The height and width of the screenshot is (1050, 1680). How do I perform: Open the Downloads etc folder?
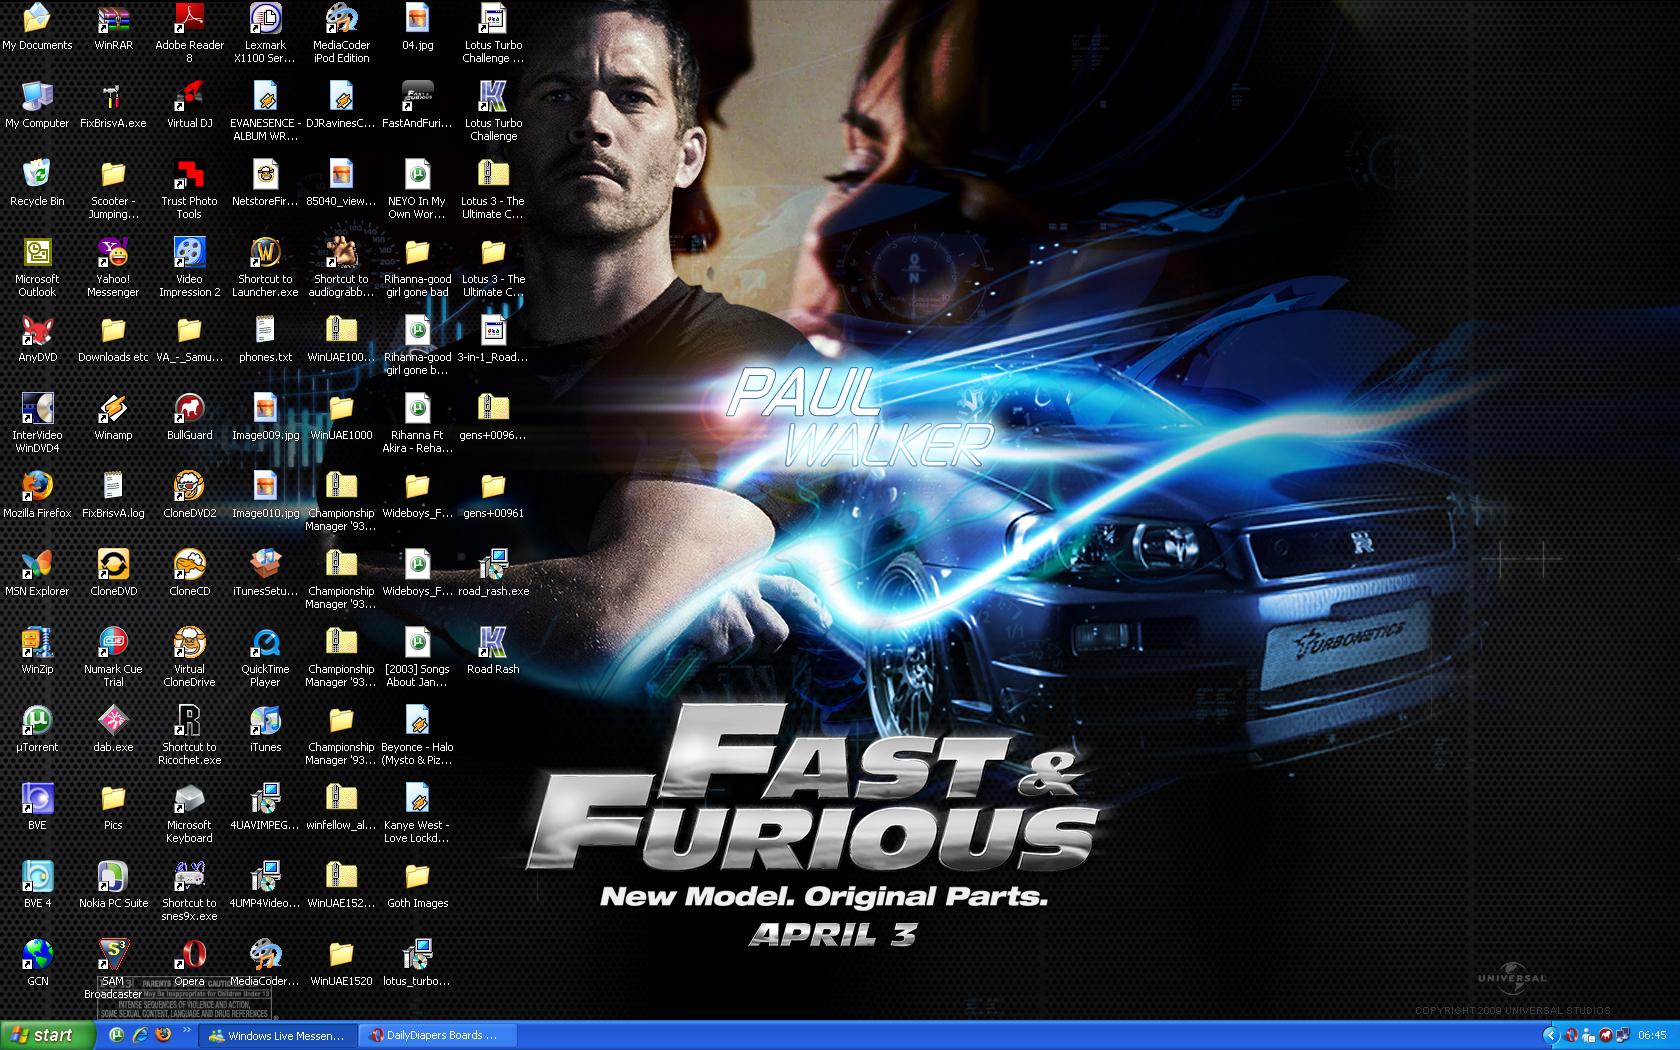tap(113, 340)
